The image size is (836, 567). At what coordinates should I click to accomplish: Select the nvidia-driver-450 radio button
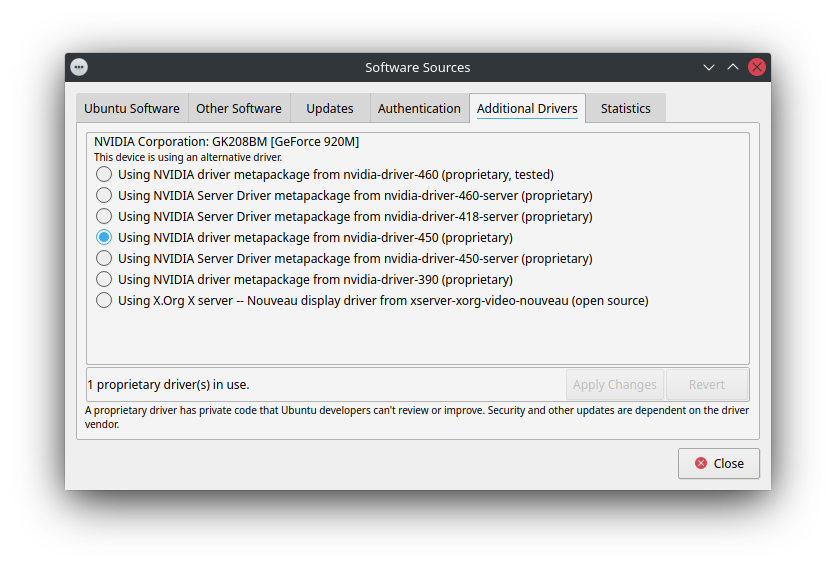[x=104, y=237]
